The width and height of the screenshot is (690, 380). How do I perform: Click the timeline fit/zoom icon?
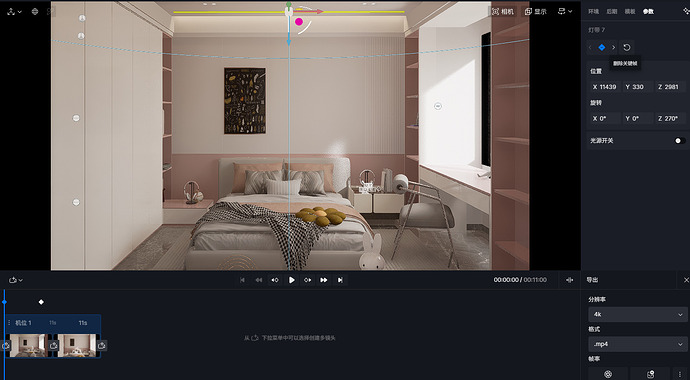pos(570,280)
